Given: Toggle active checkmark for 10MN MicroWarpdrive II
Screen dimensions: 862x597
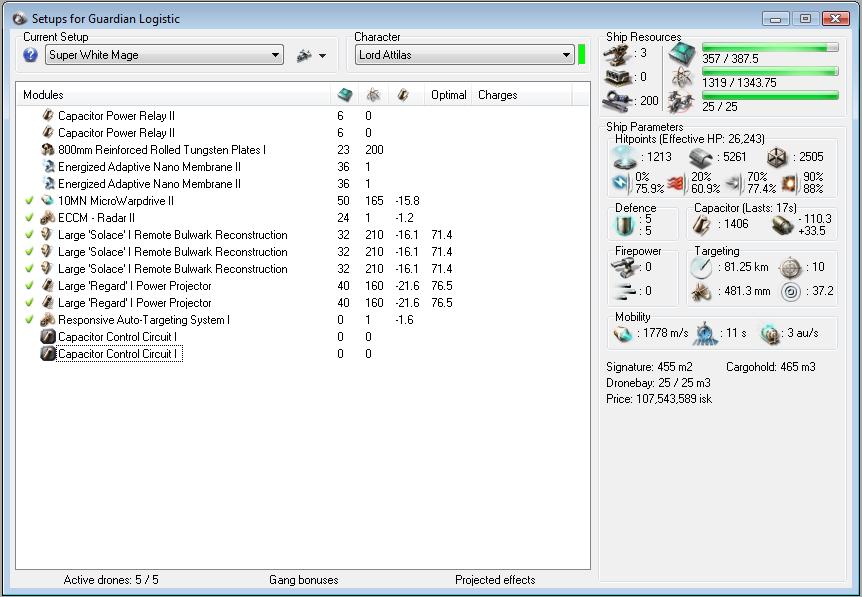Looking at the screenshot, I should tap(29, 201).
